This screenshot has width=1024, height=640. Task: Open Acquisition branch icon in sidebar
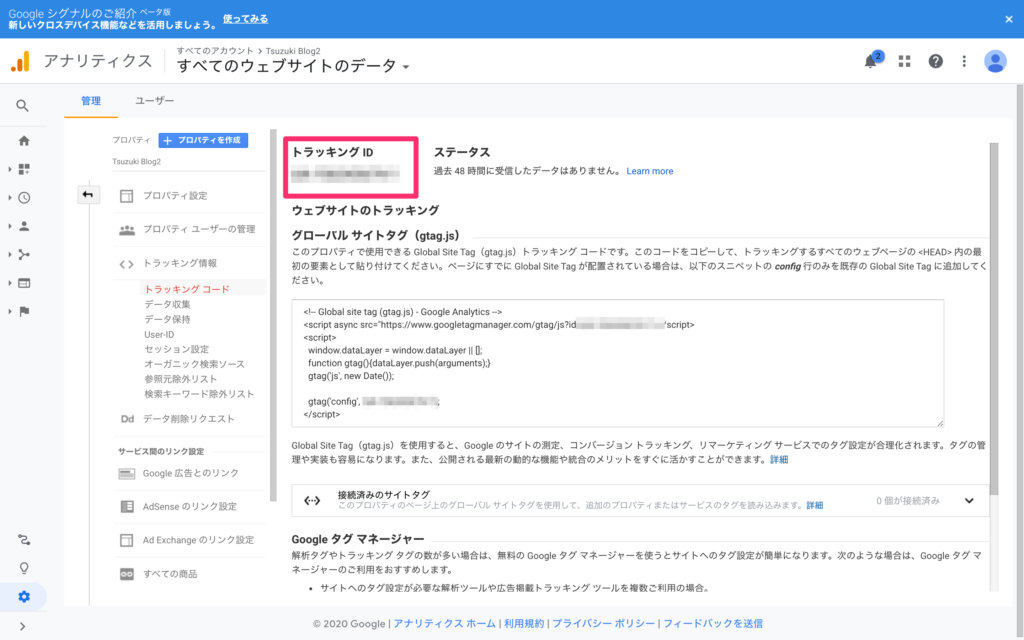pyautogui.click(x=24, y=255)
